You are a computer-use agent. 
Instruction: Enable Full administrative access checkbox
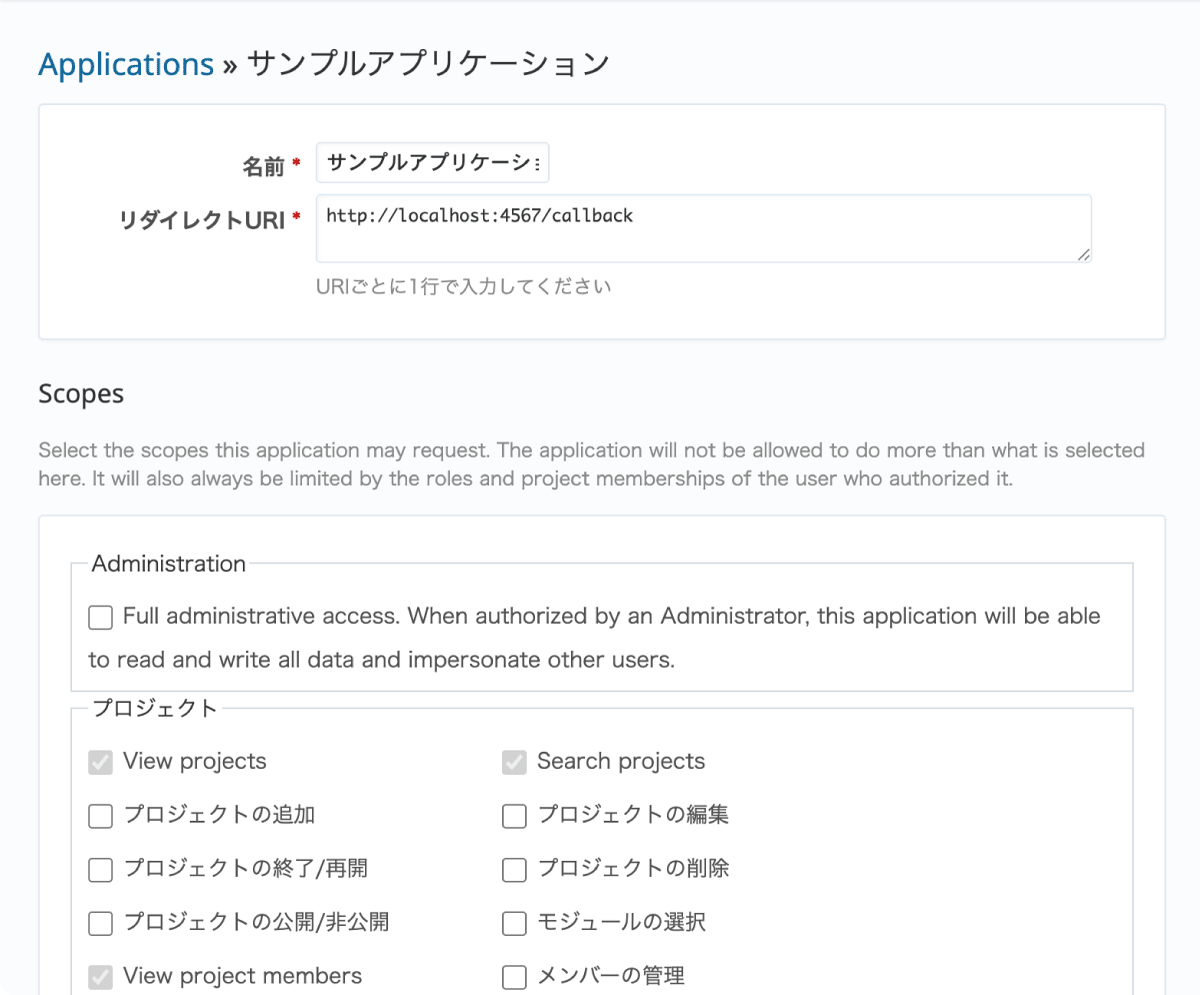pos(100,618)
